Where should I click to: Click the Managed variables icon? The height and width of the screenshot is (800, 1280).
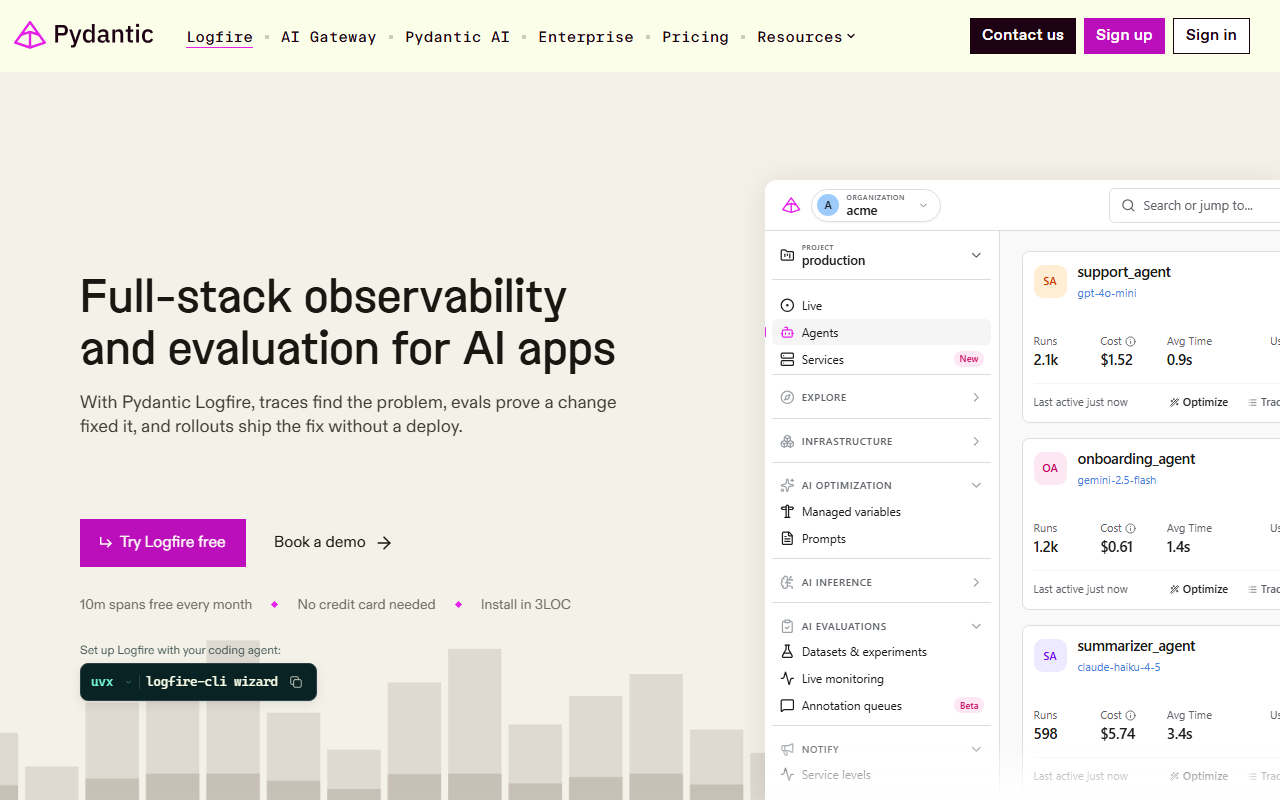pos(787,512)
